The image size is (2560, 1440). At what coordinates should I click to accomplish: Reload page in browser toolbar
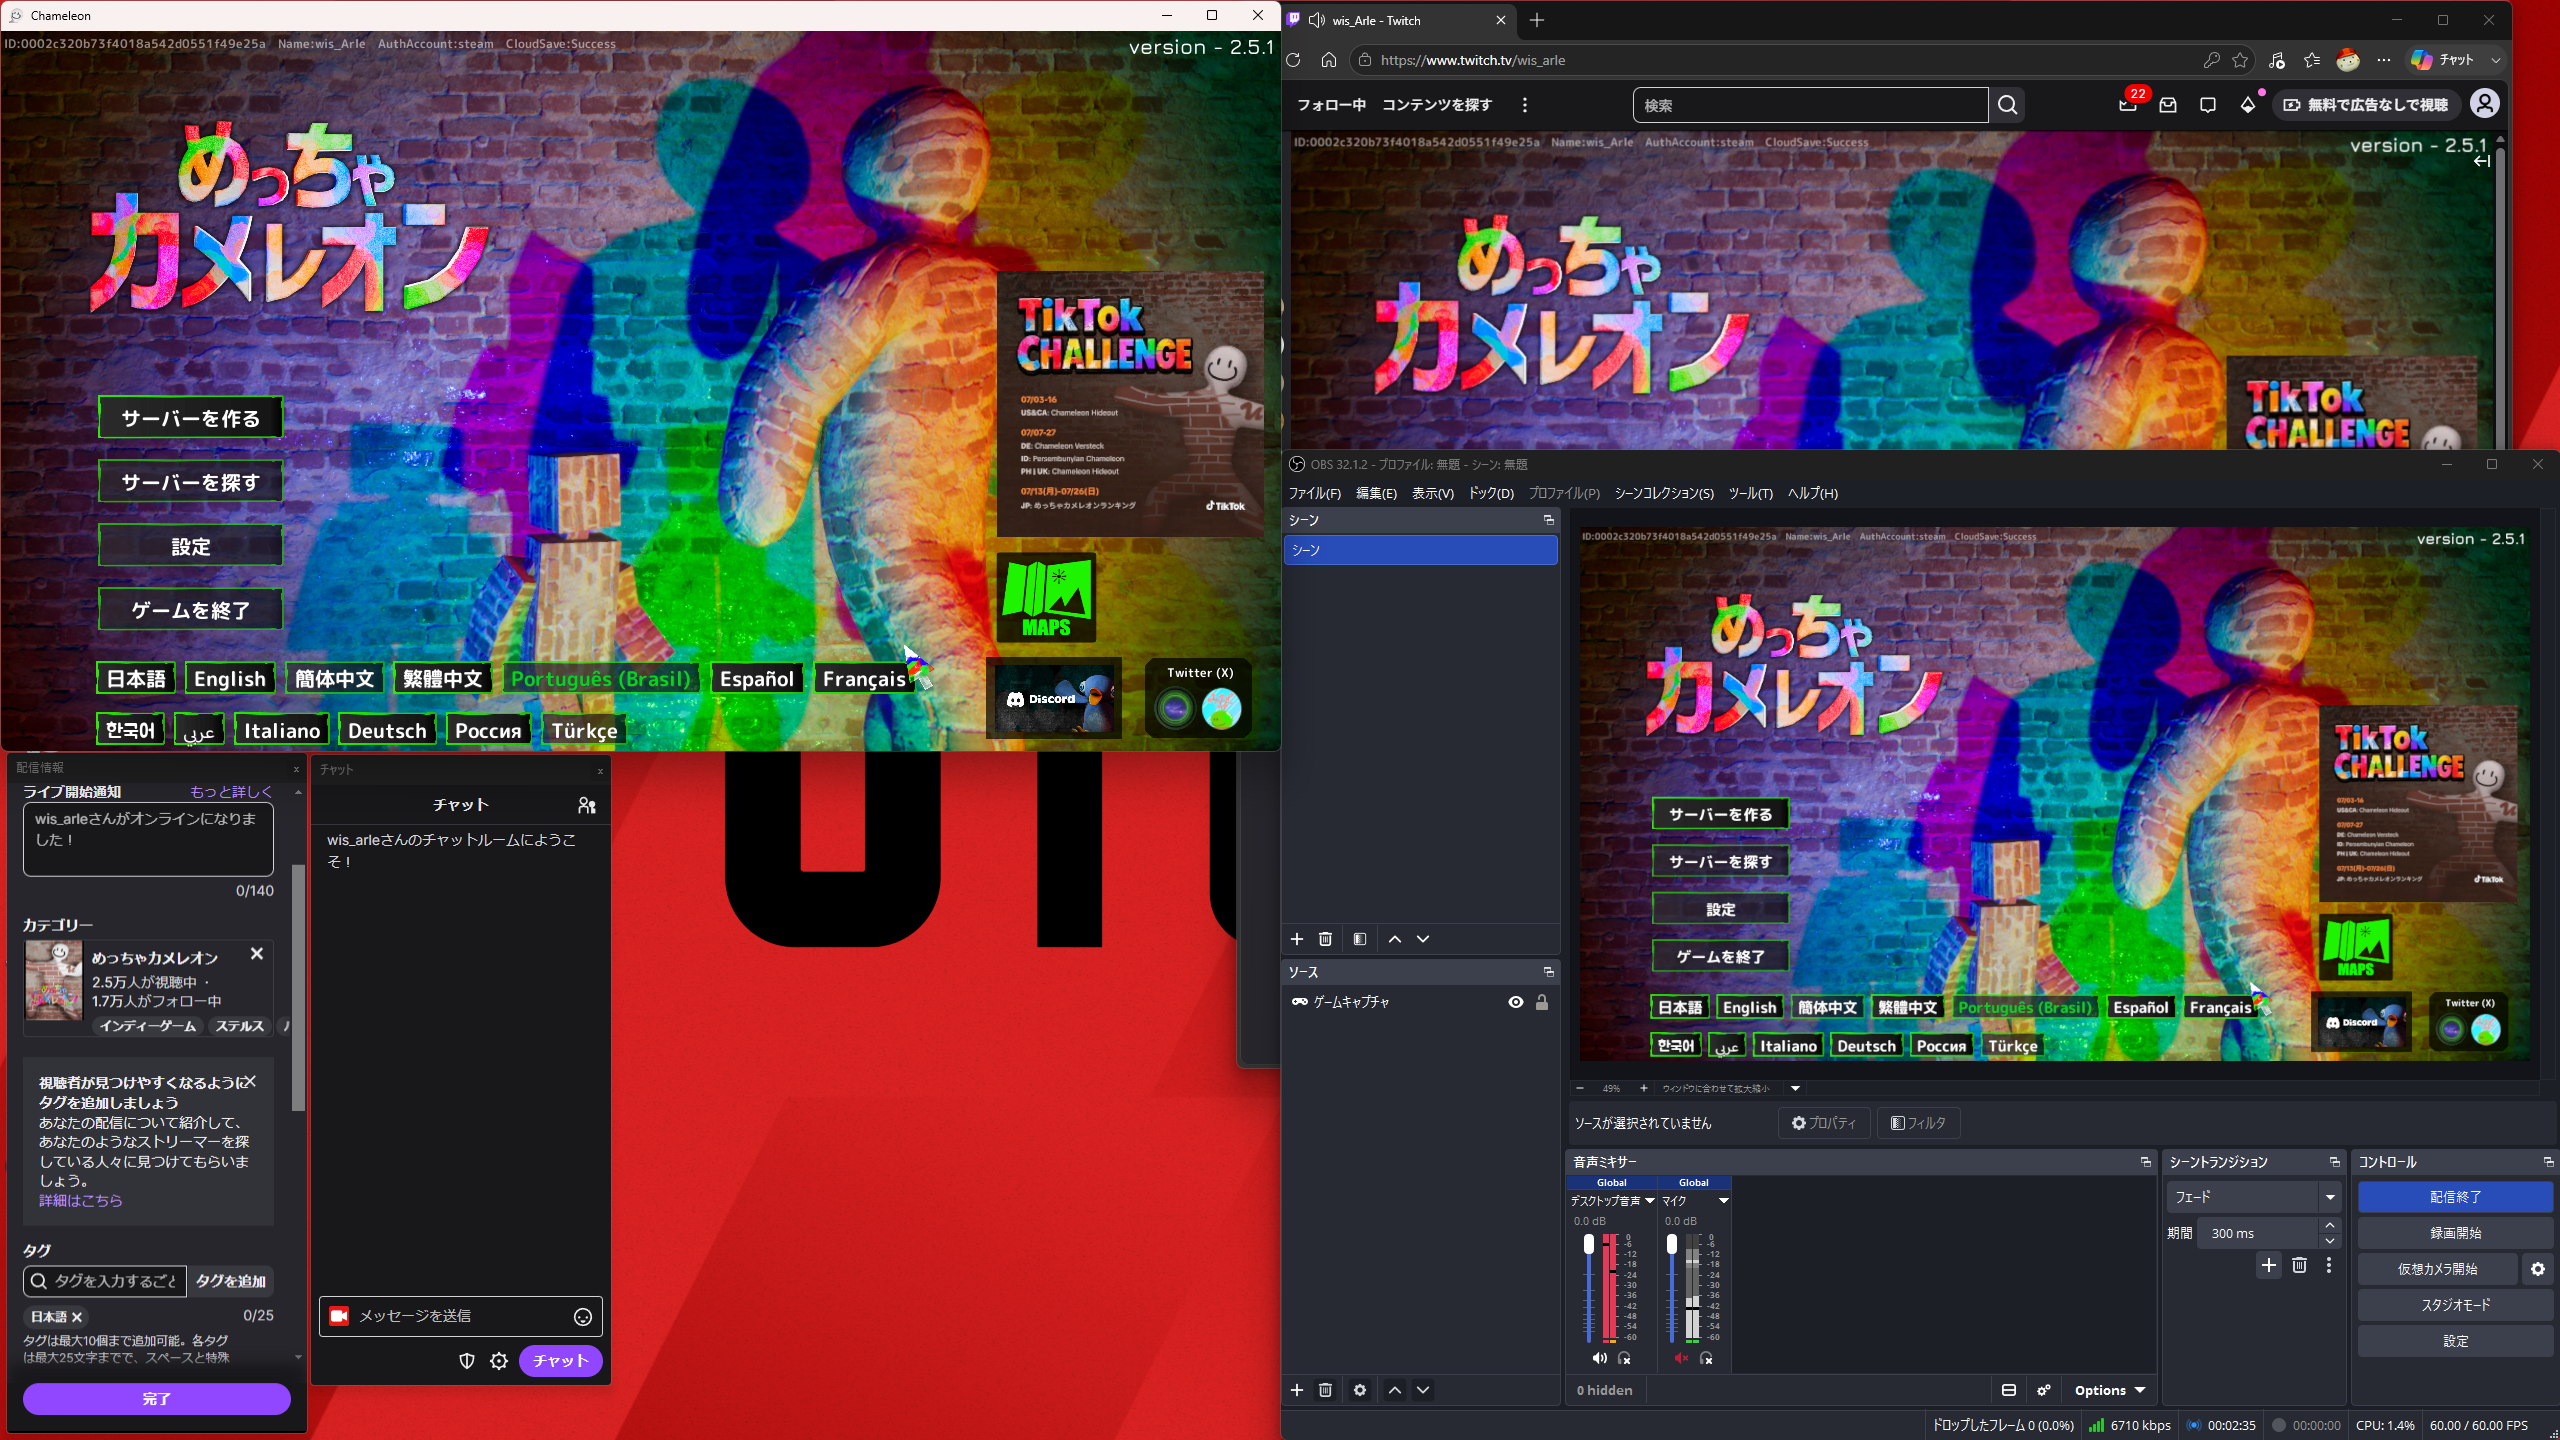click(x=1293, y=60)
